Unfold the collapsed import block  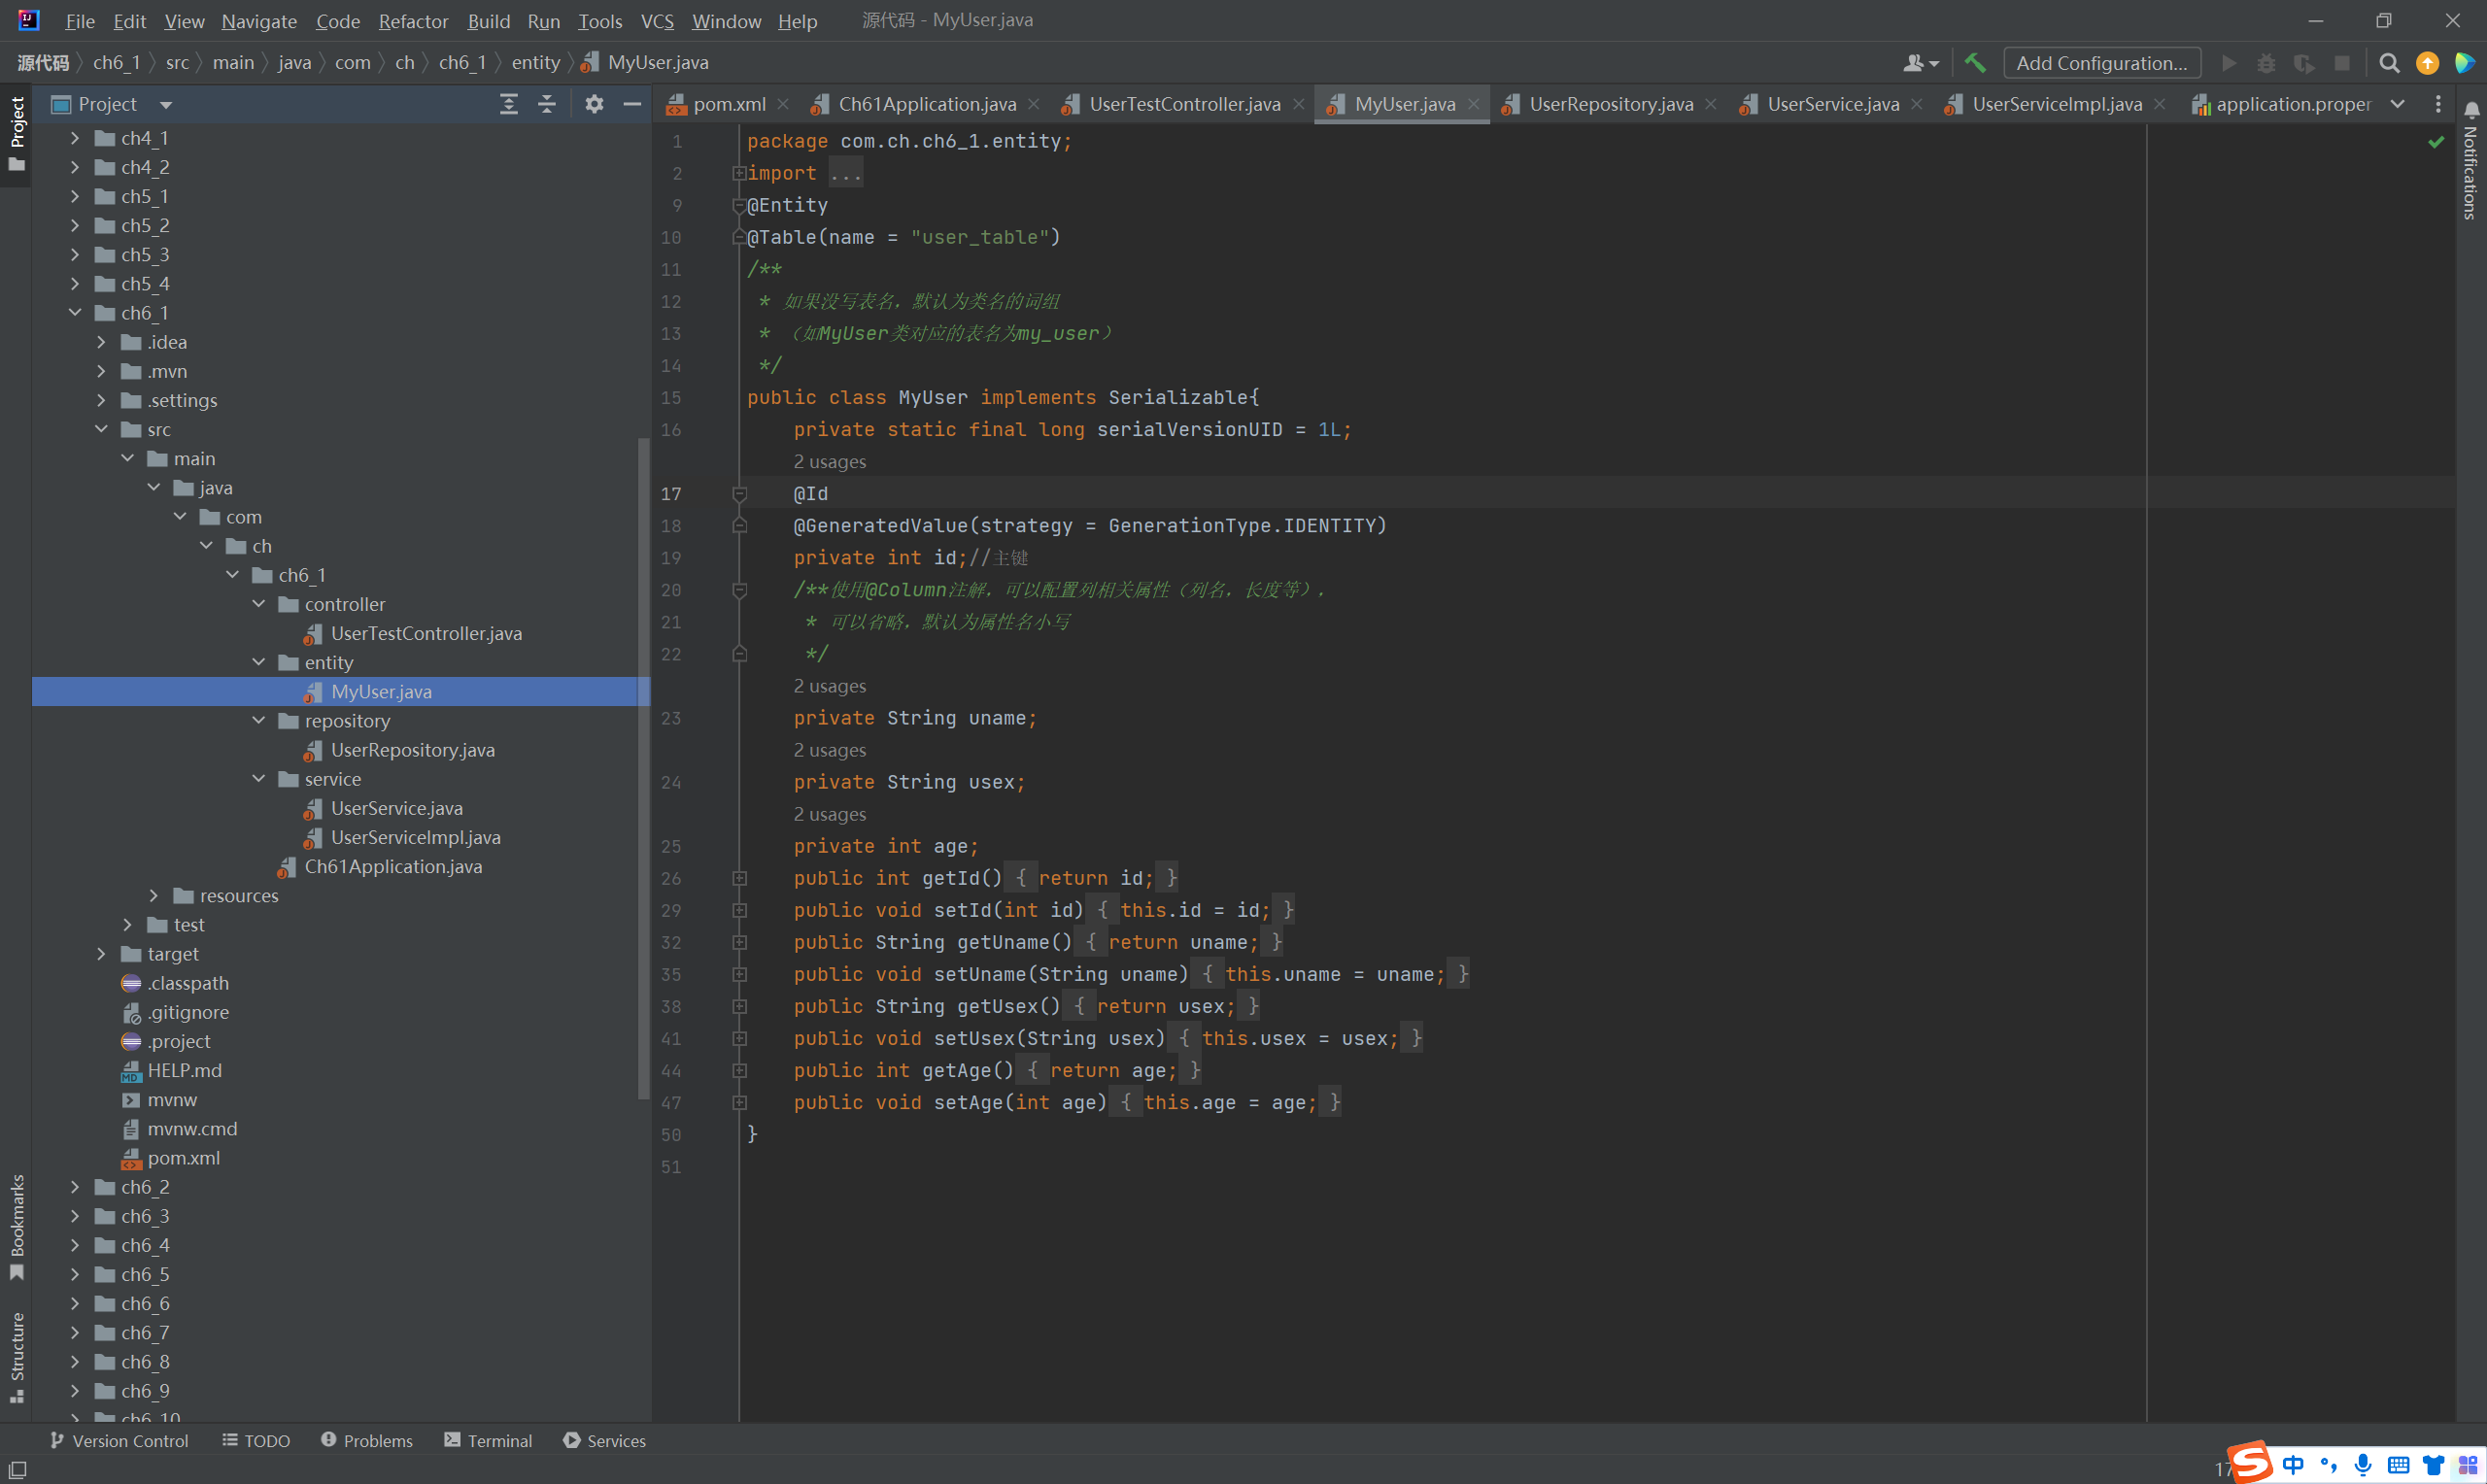(x=739, y=173)
